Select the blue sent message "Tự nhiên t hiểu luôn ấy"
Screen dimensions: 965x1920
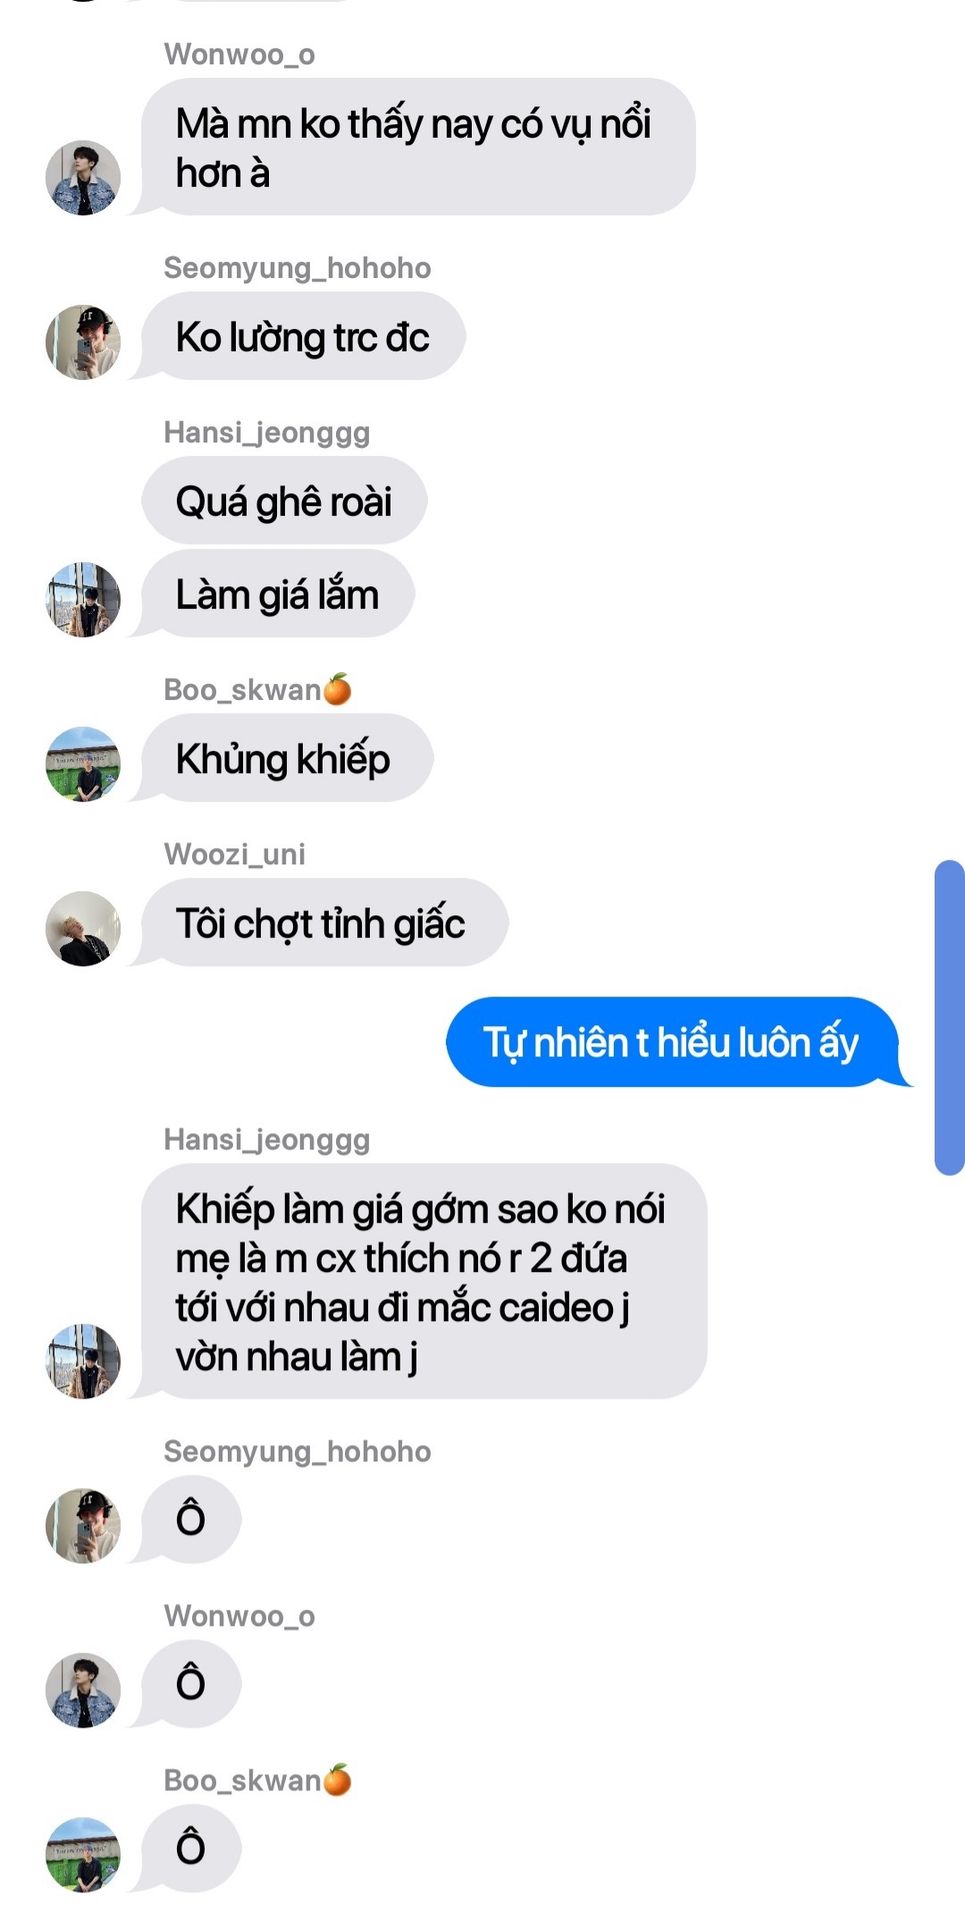tap(673, 1042)
